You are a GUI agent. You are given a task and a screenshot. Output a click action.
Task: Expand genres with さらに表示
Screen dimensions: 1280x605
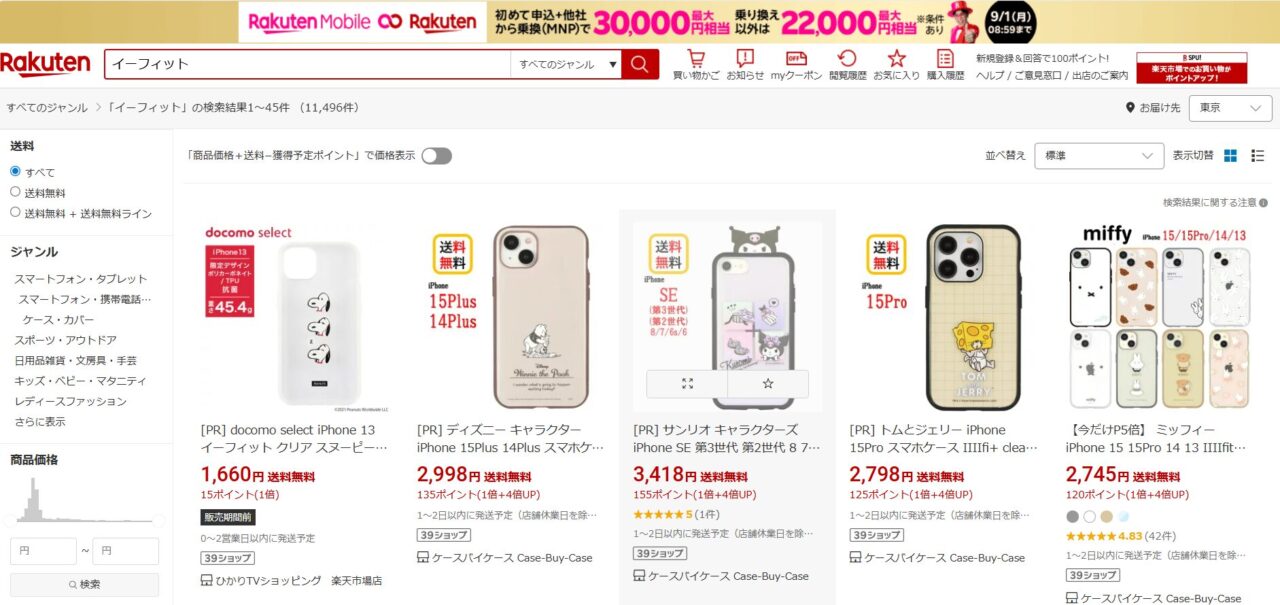point(40,422)
